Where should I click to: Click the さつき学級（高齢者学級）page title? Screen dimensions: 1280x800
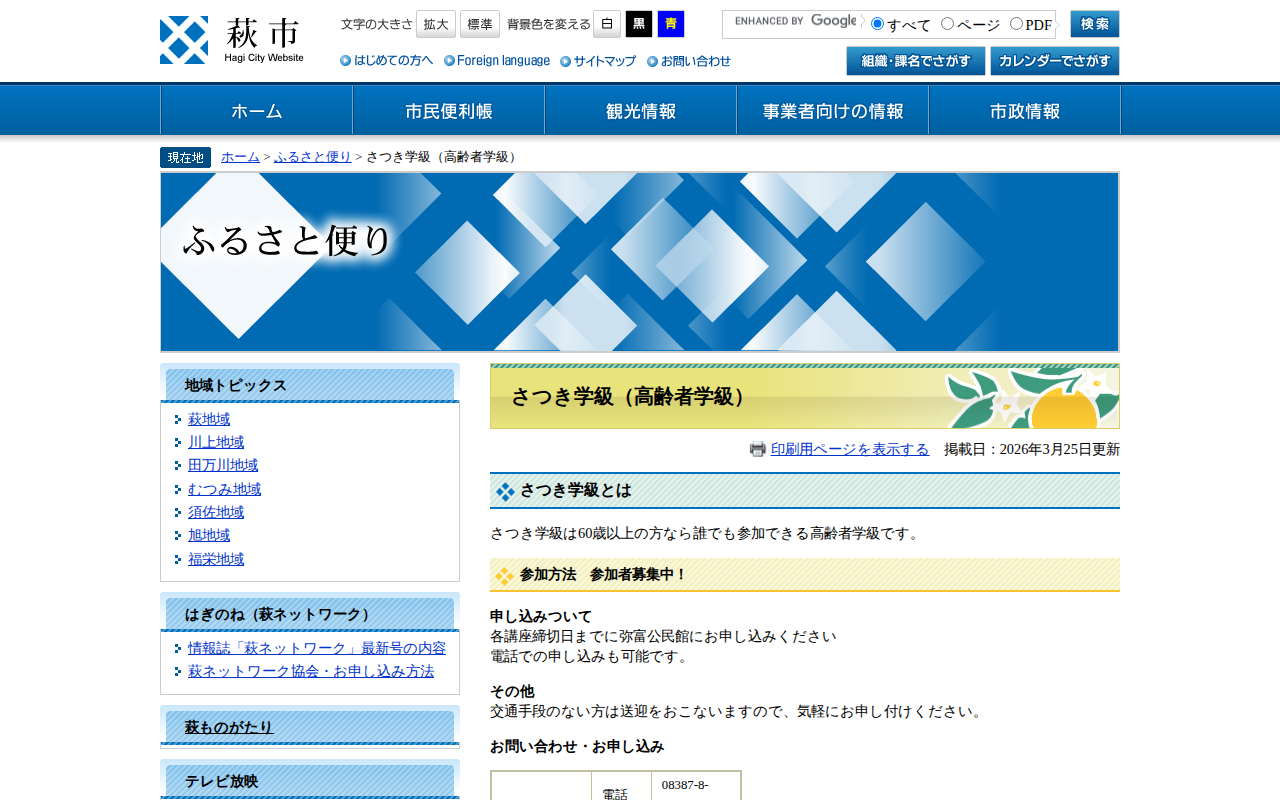tap(805, 397)
